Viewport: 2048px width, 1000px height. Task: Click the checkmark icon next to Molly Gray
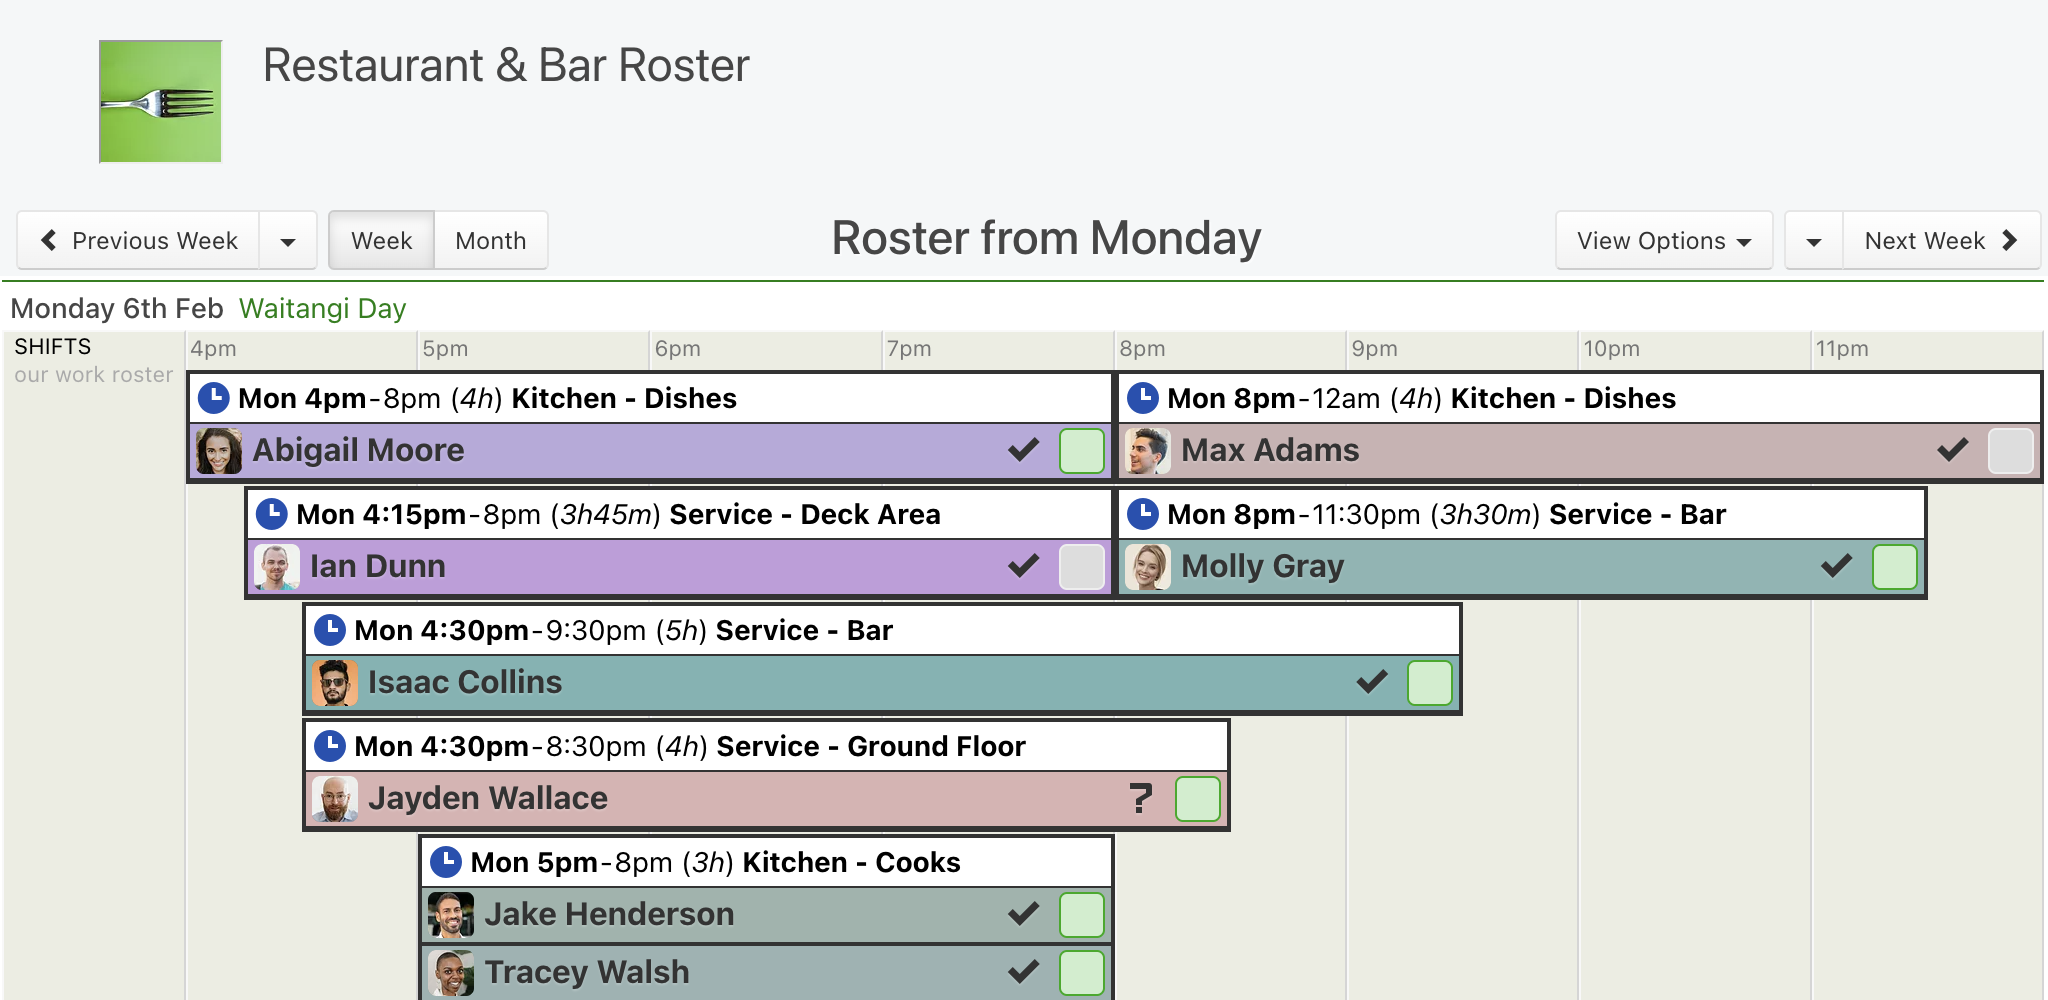[1836, 566]
